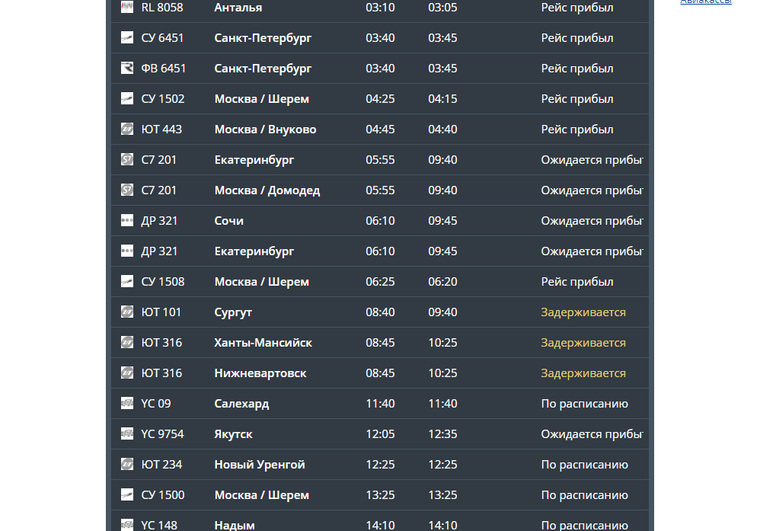Click the S7 logo on the Екатеринбург С7 201 row
Viewport: 760px width, 531px height.
coord(127,159)
